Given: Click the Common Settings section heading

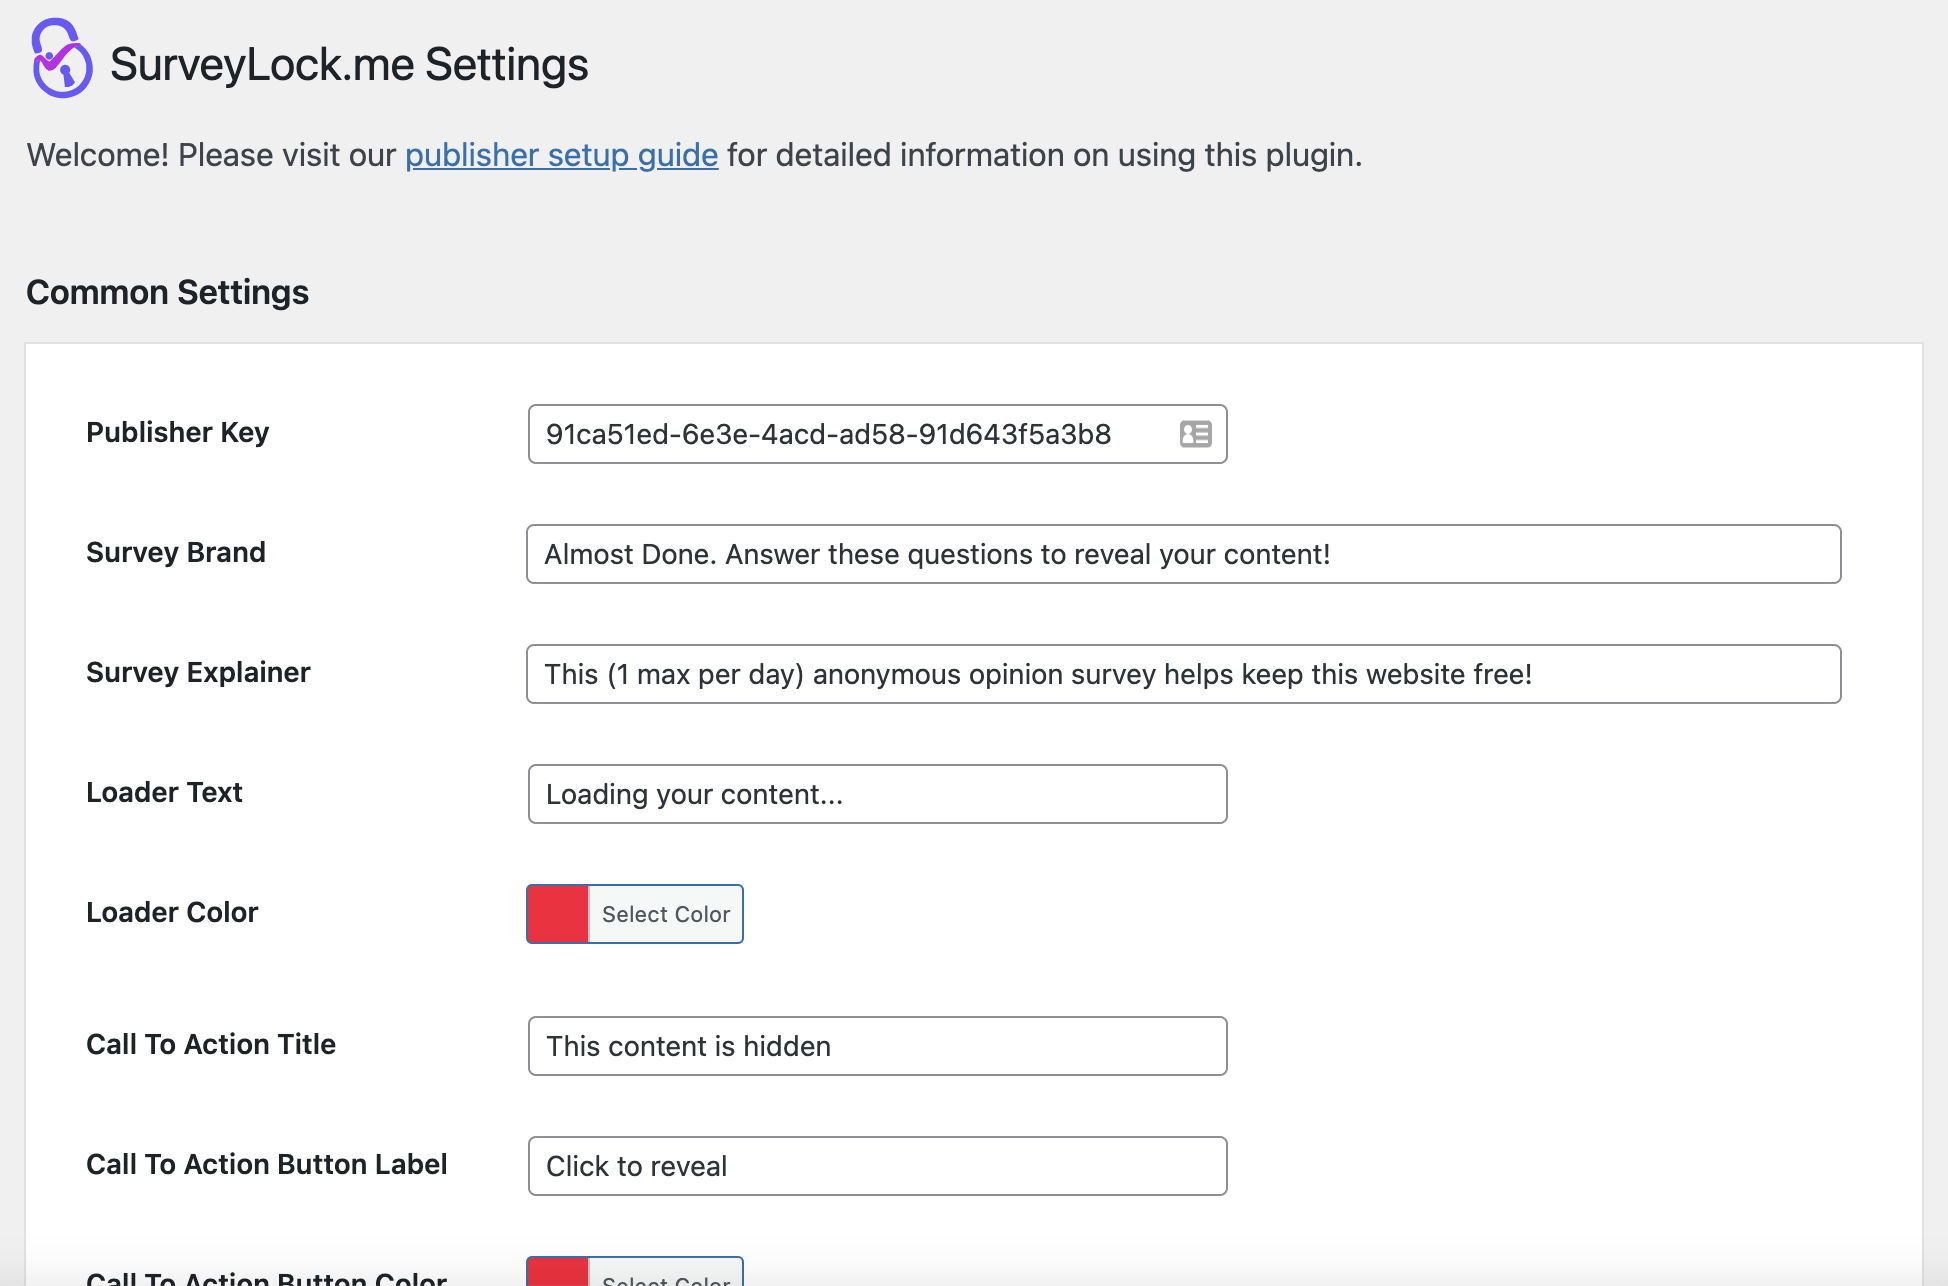Looking at the screenshot, I should tap(167, 292).
